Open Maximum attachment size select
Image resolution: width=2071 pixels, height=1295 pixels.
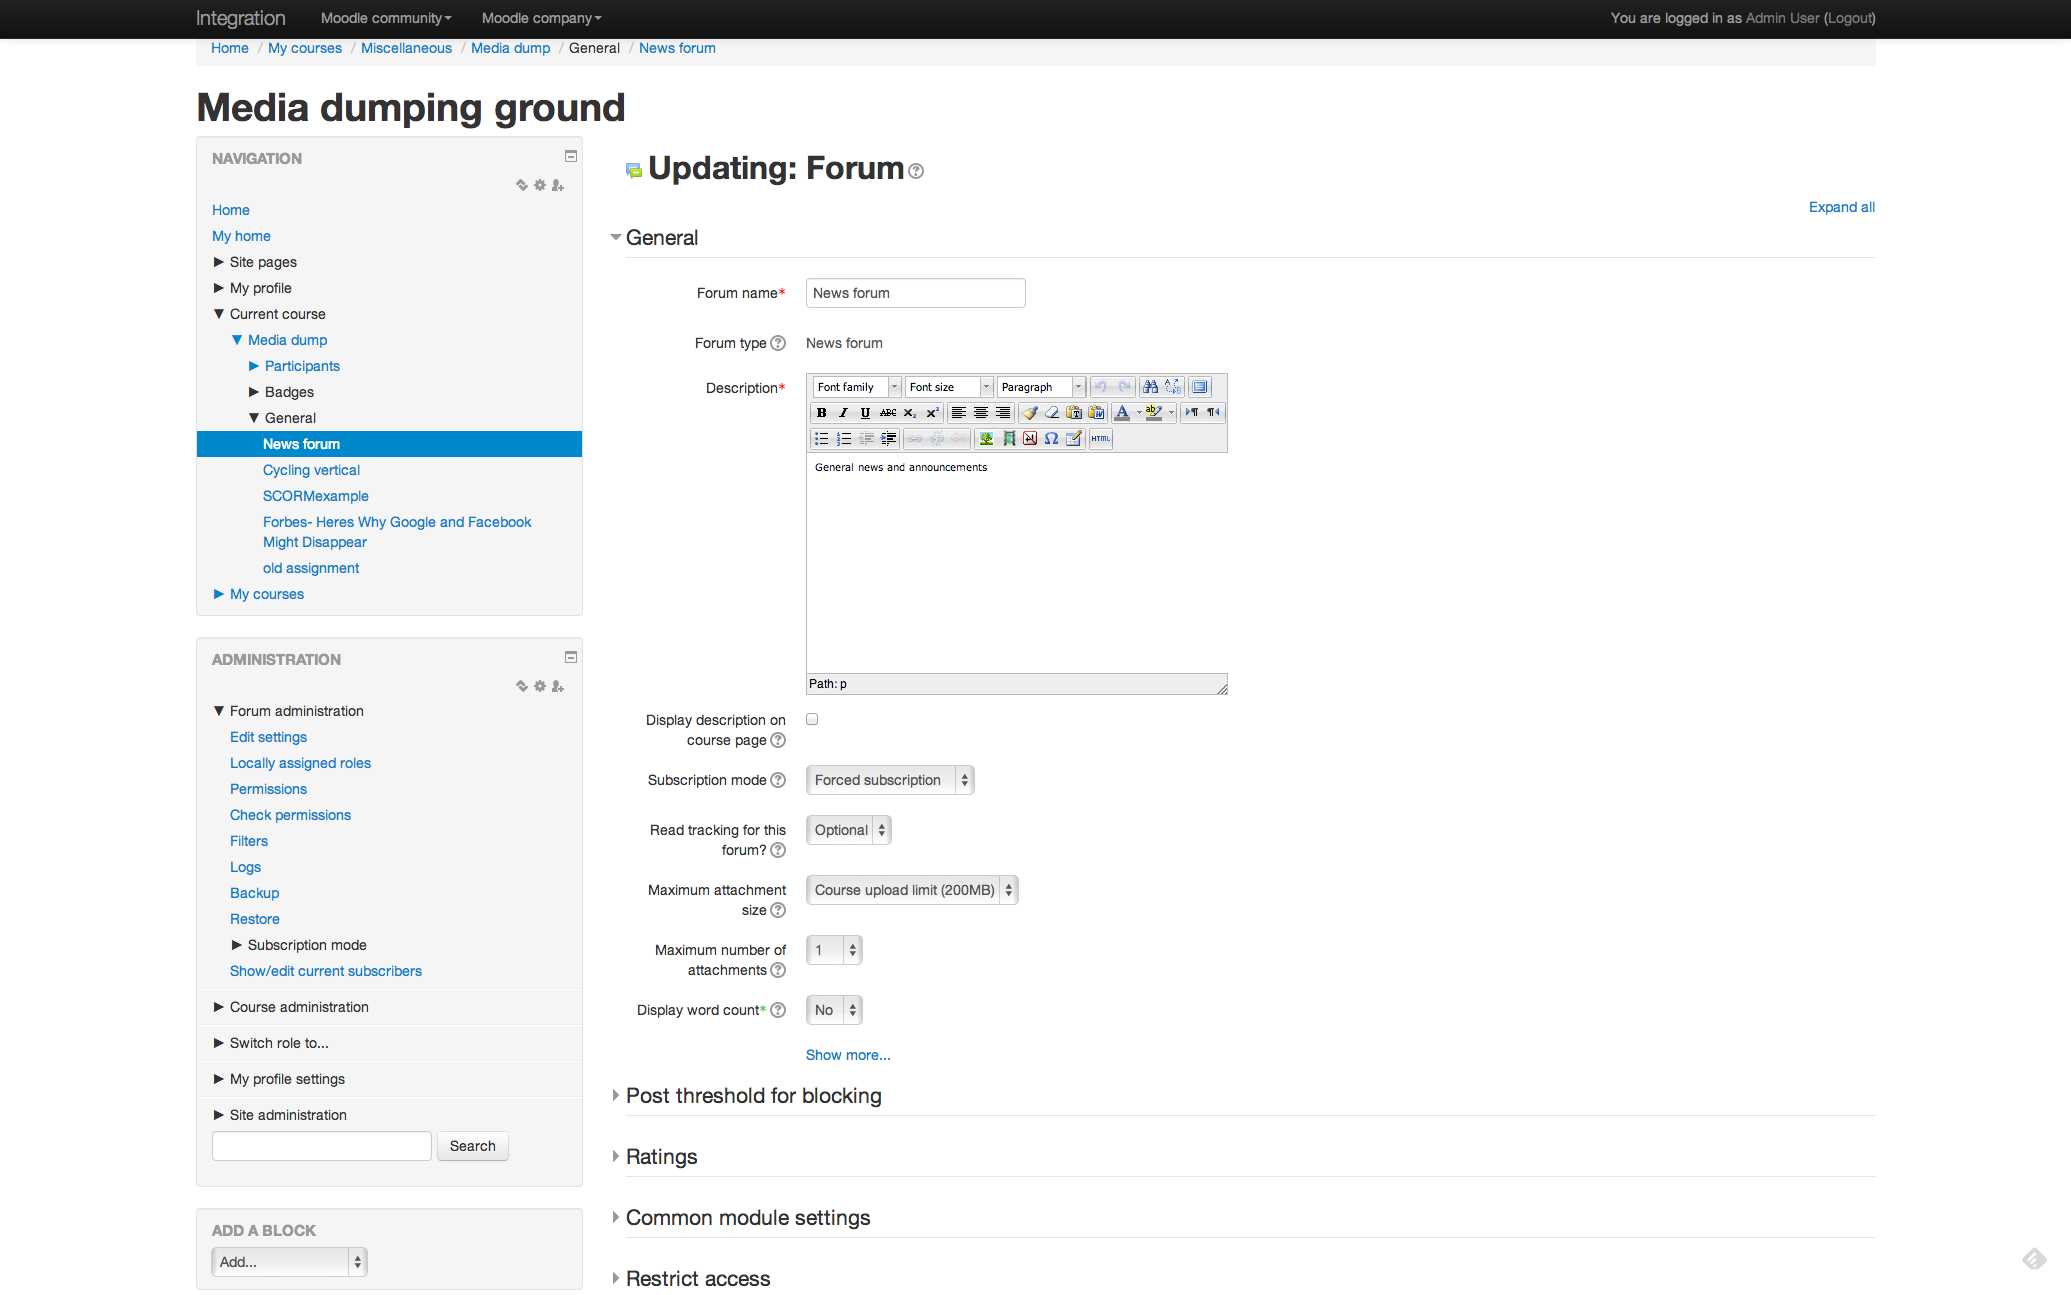click(912, 890)
